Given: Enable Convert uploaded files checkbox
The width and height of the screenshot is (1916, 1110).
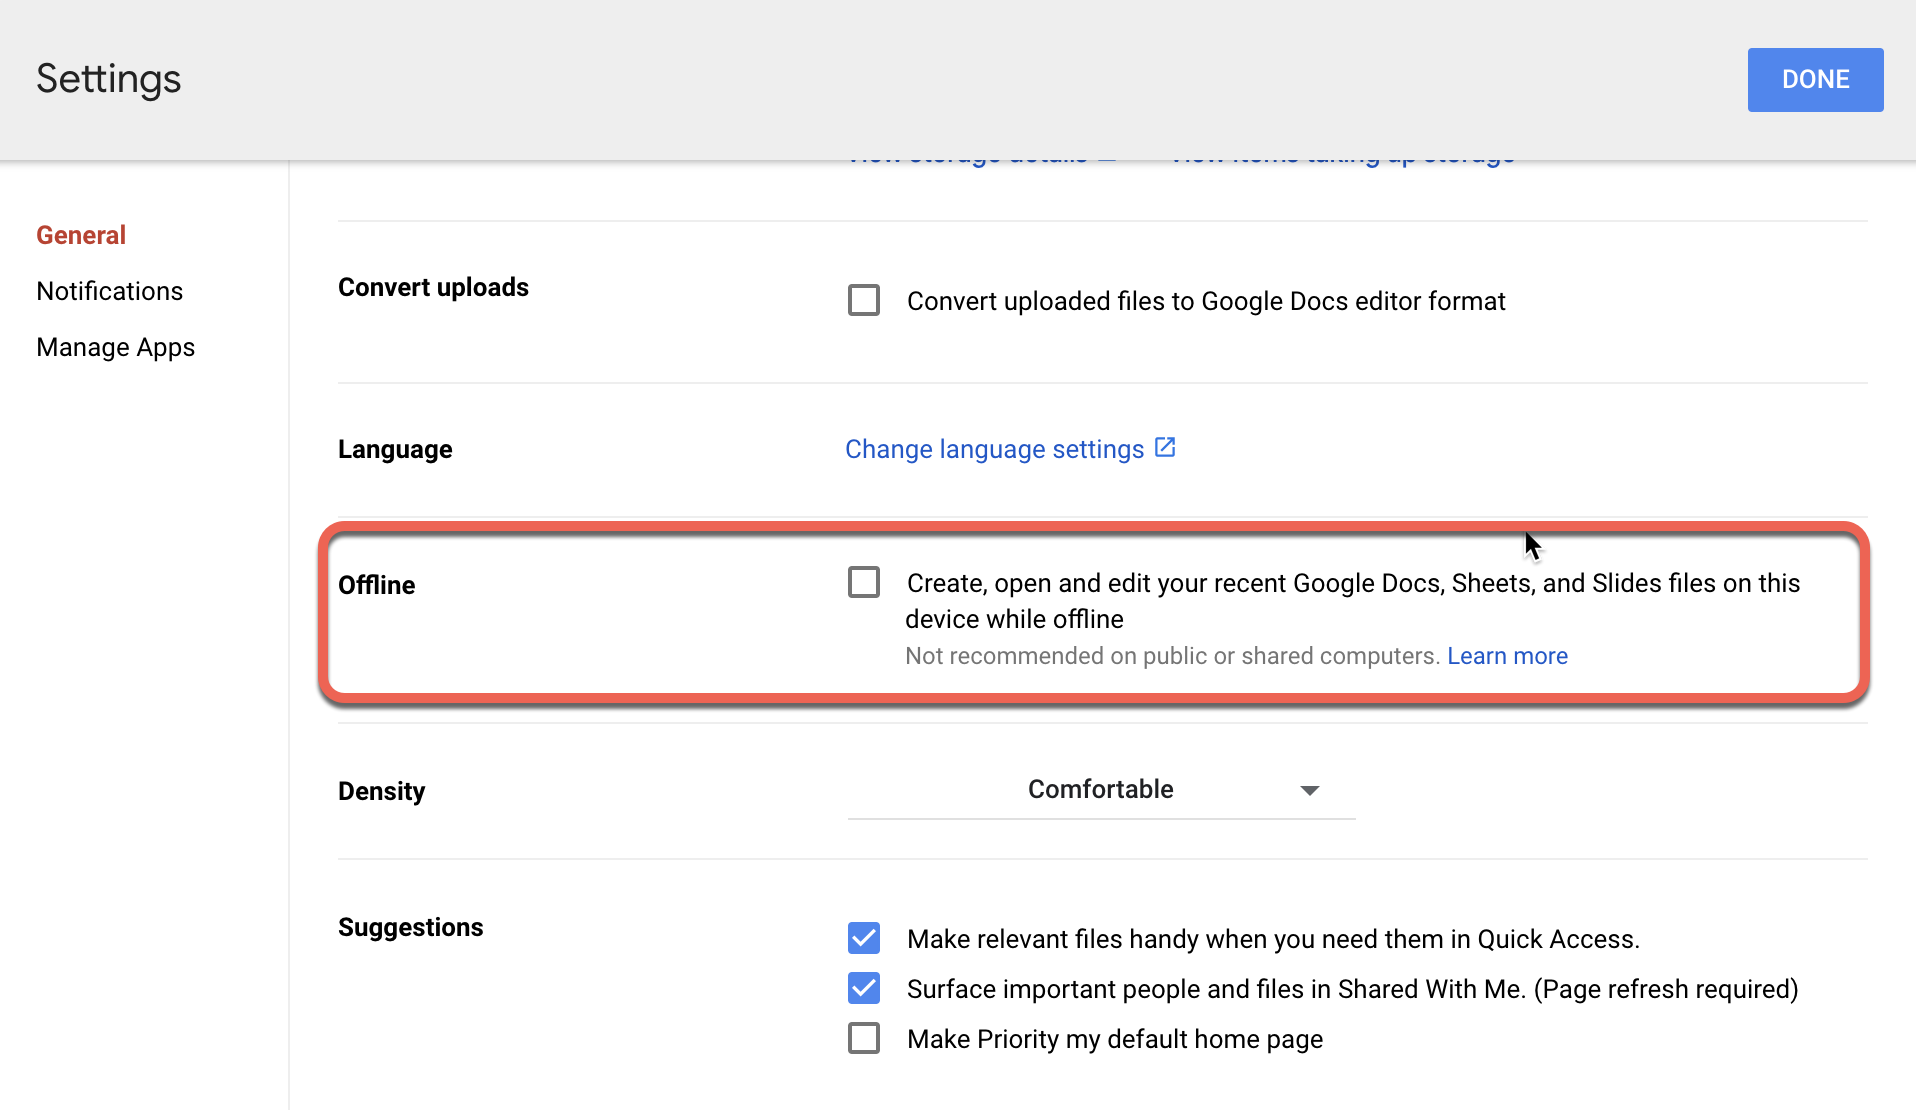Looking at the screenshot, I should 864,300.
